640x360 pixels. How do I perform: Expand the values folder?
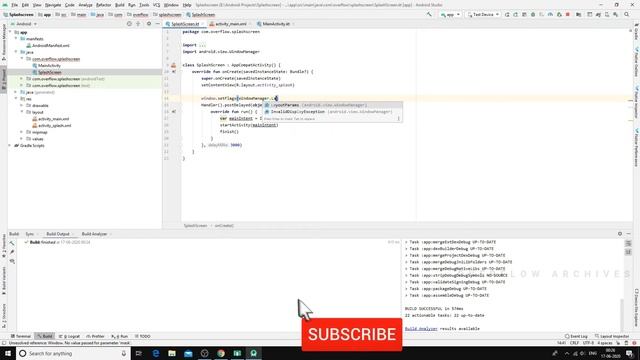coord(22,139)
